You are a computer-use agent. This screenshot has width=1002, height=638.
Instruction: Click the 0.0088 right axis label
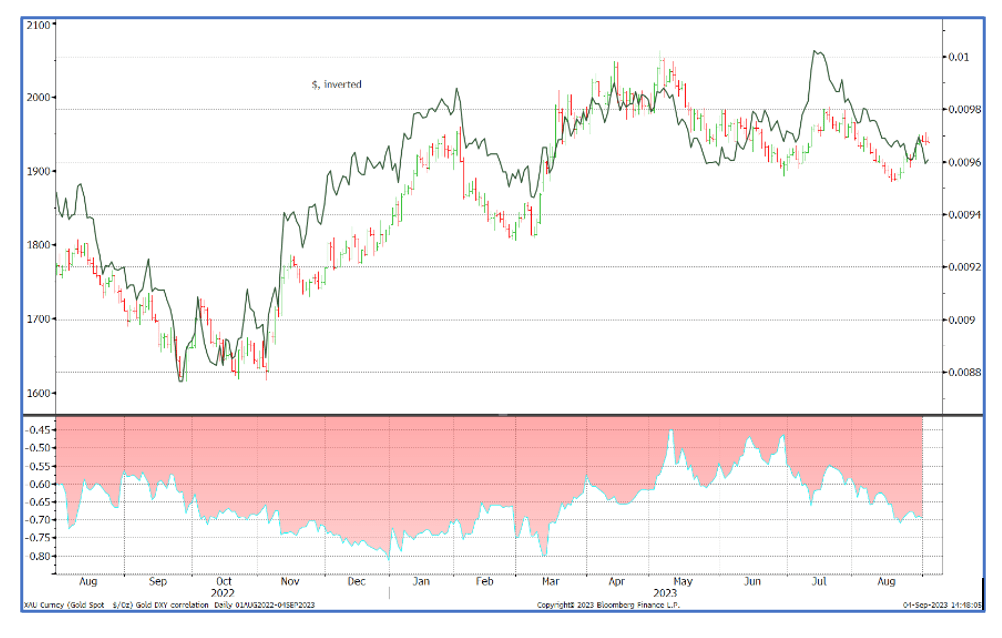pyautogui.click(x=964, y=372)
